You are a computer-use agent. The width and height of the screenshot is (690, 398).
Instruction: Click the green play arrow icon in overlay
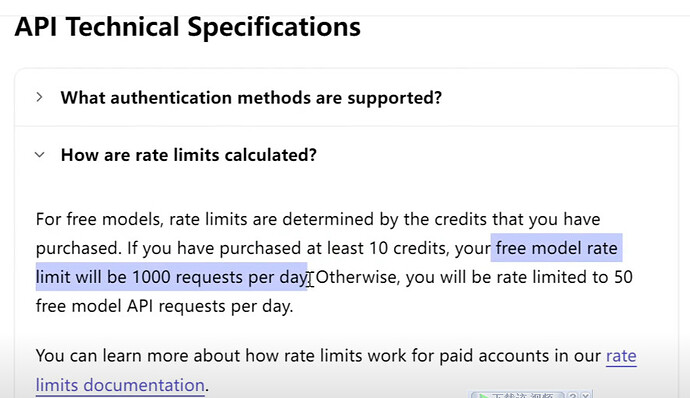tap(484, 396)
